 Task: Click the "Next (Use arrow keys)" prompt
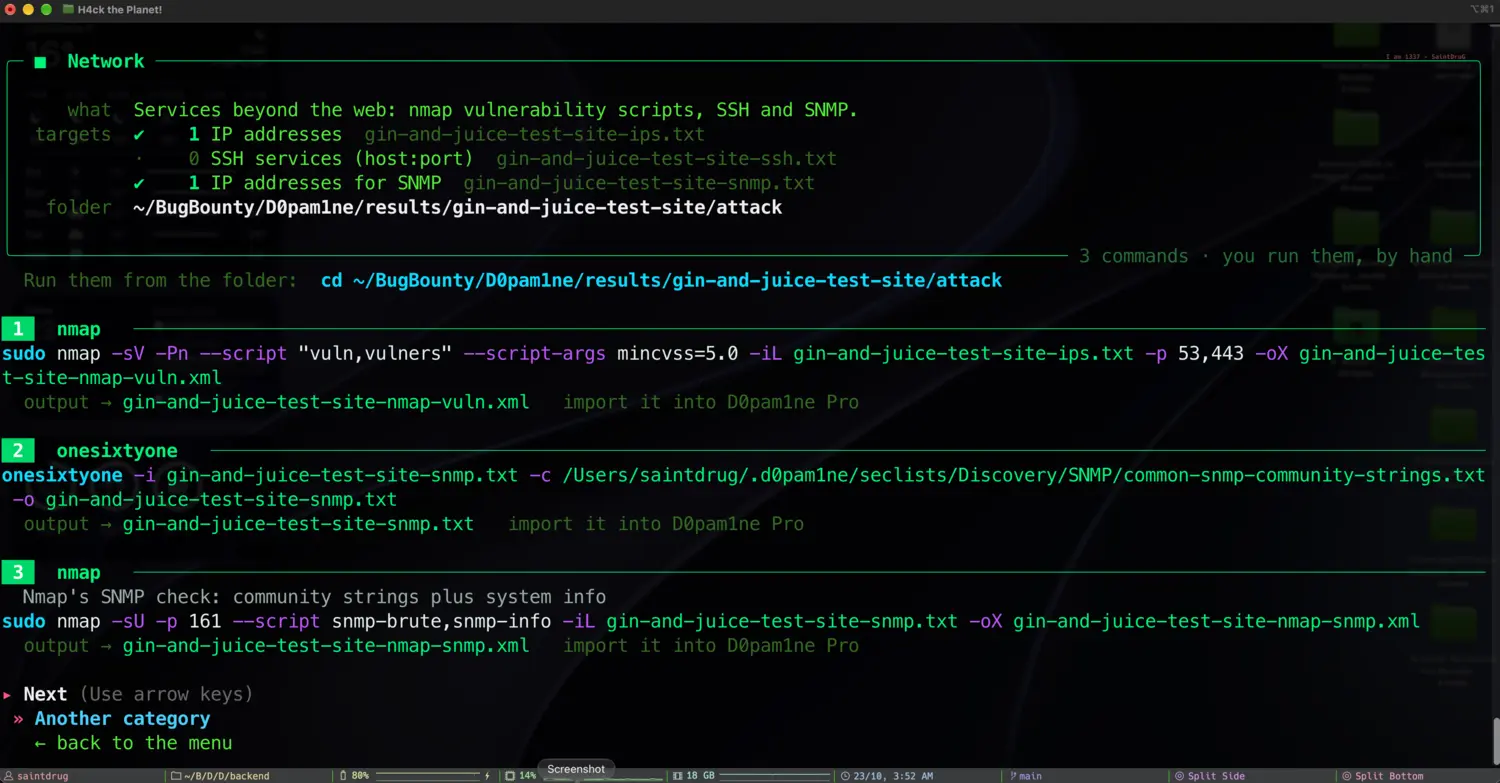[x=138, y=695]
